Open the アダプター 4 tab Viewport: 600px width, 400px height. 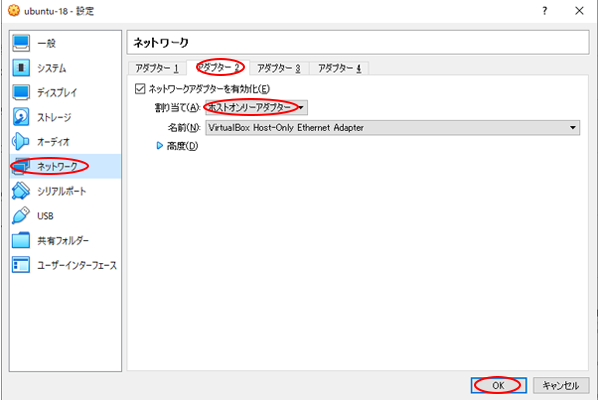tap(340, 68)
